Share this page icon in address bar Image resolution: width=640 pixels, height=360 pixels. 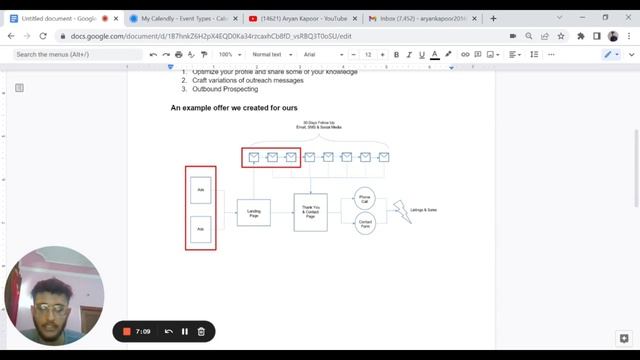[545, 36]
